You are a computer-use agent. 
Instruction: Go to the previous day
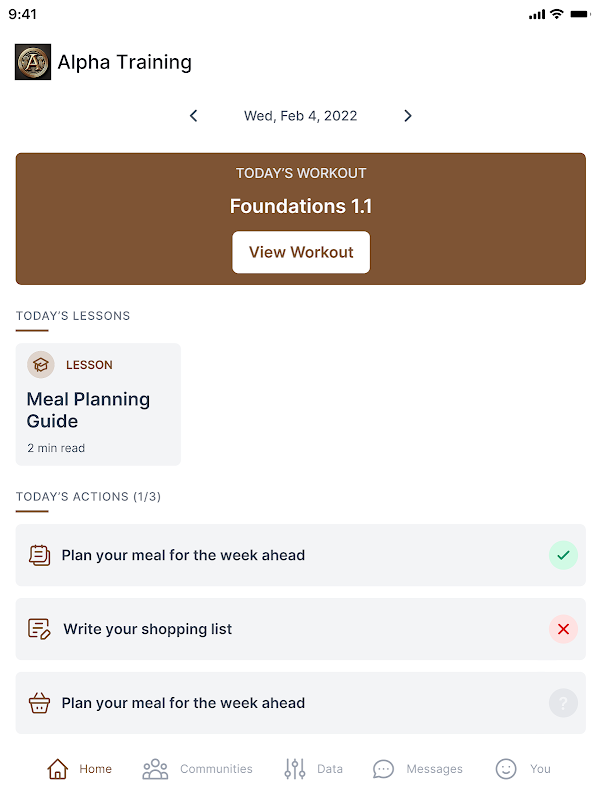(x=194, y=116)
